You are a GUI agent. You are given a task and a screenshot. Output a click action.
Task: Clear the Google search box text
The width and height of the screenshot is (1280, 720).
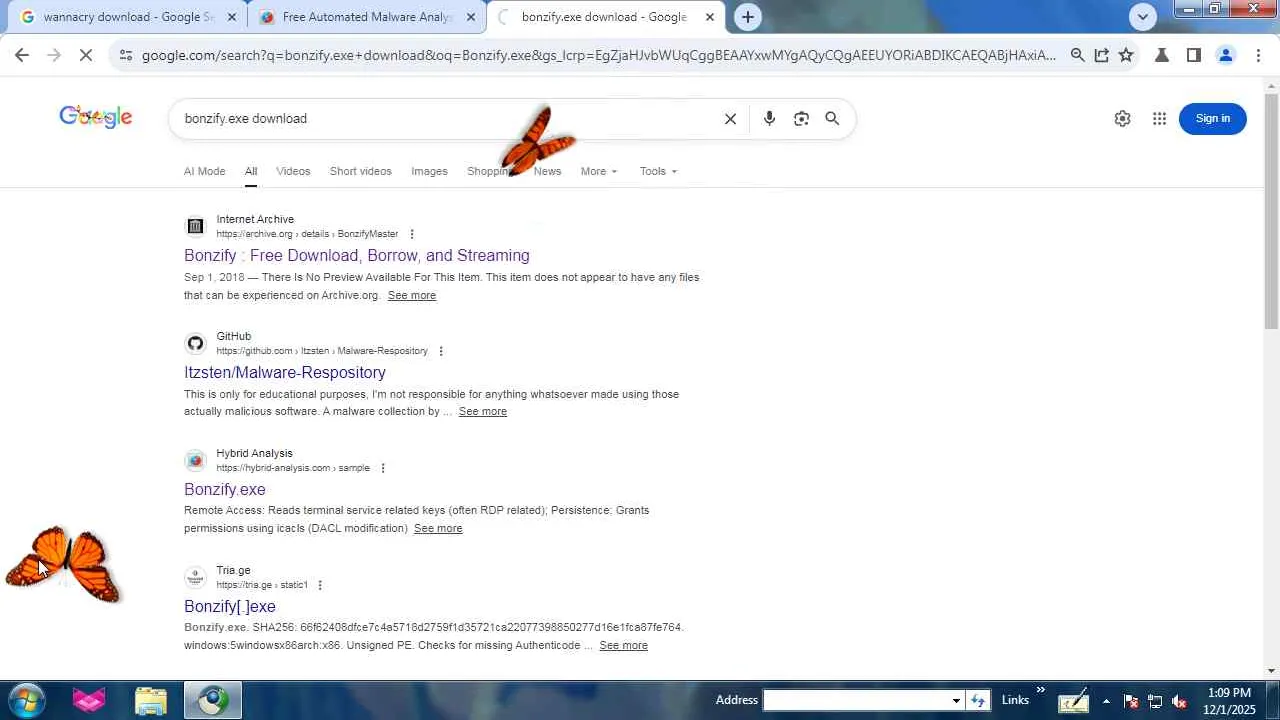click(730, 119)
